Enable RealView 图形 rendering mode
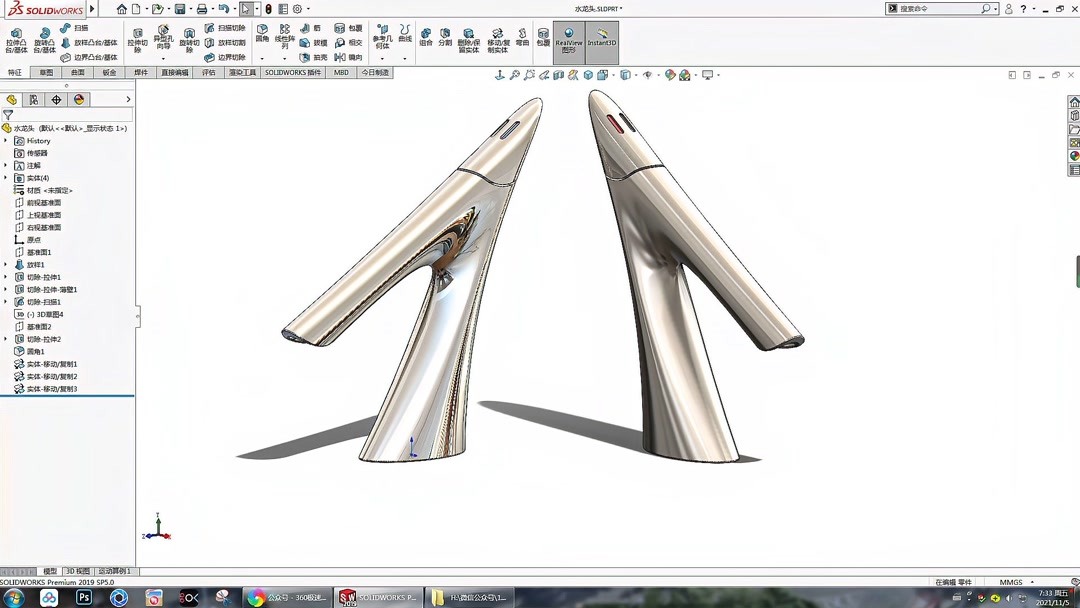 point(569,40)
